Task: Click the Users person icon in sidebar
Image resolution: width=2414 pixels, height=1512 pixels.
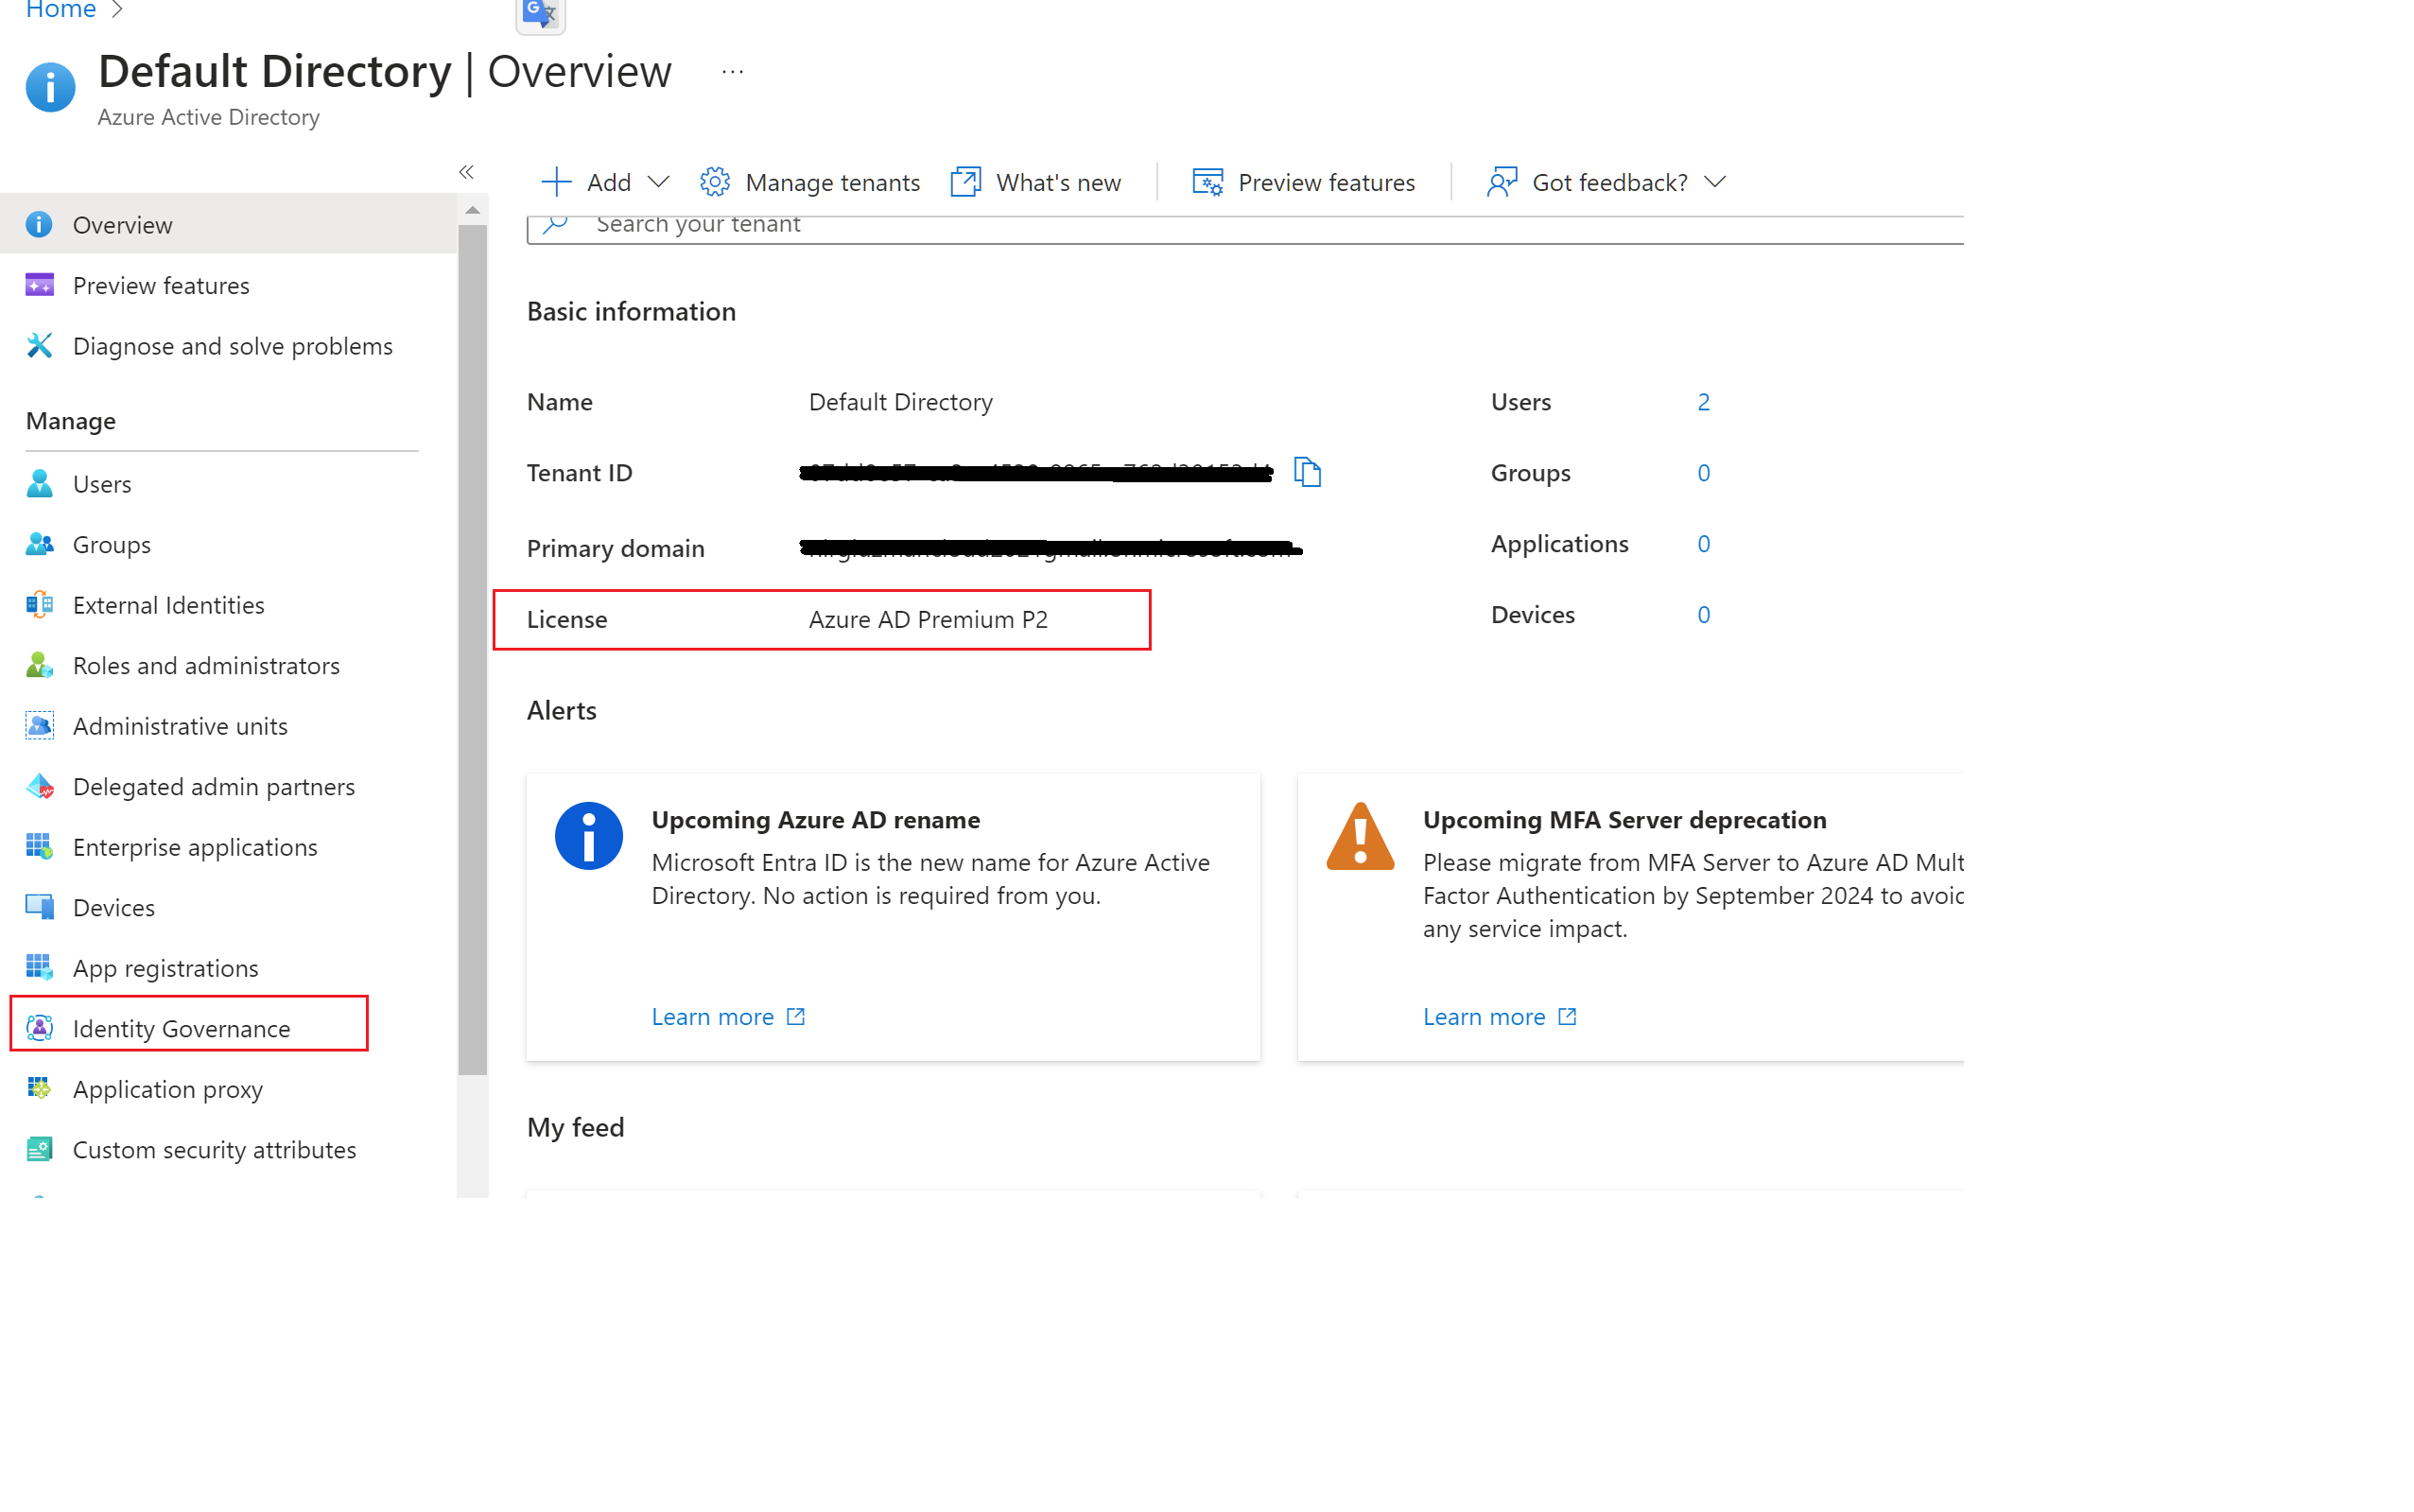Action: click(x=39, y=483)
